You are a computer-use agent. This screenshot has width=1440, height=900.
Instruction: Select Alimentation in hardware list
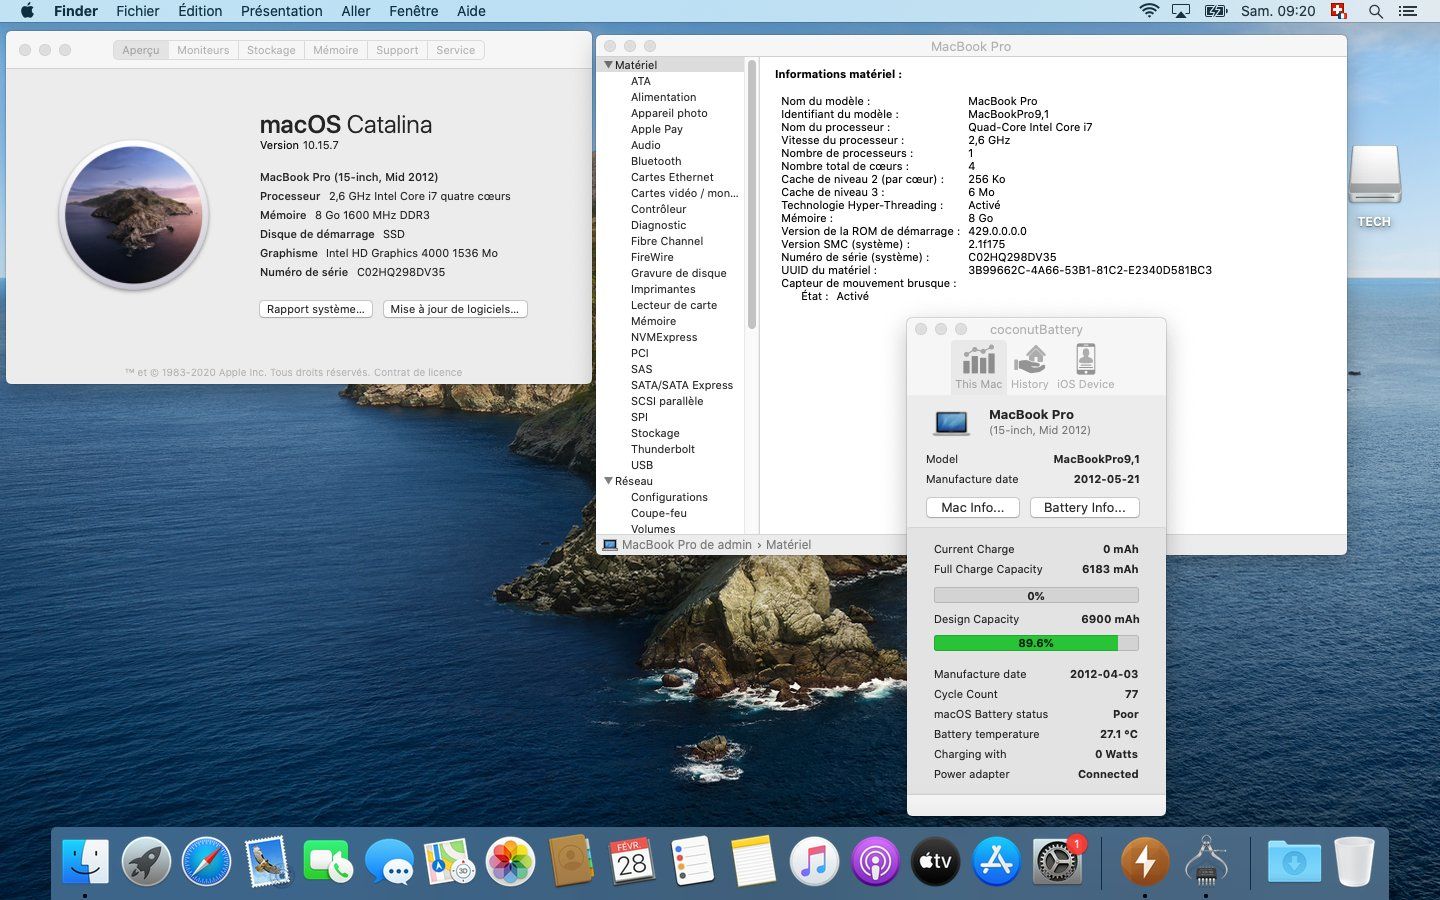(664, 97)
